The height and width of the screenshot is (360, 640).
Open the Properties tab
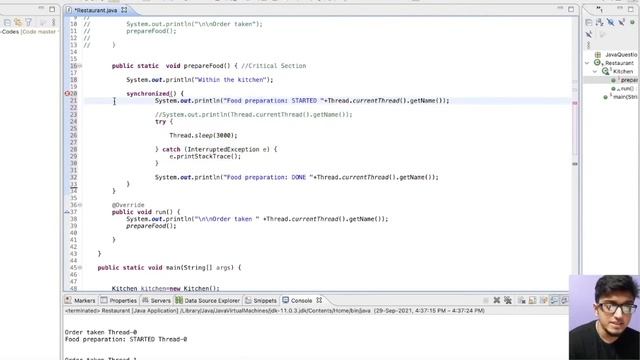point(119,300)
